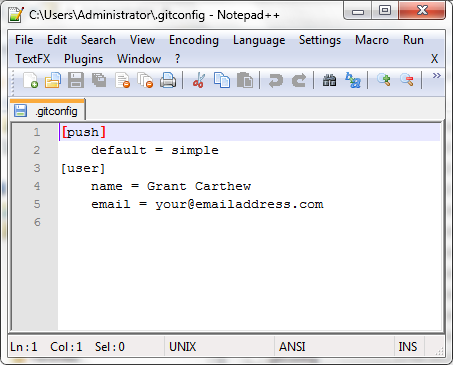This screenshot has height=365, width=453.
Task: Undo the last action
Action: 276,80
